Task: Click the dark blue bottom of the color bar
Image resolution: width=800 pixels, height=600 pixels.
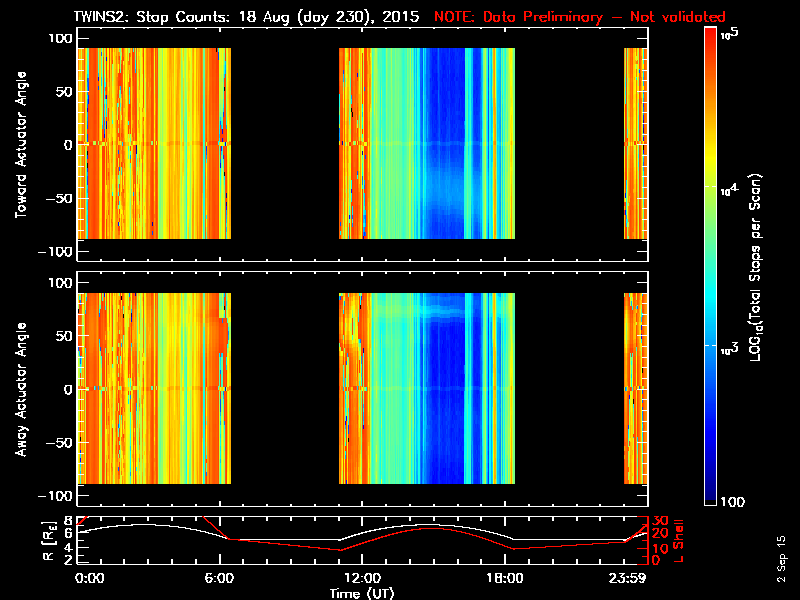Action: tap(711, 495)
